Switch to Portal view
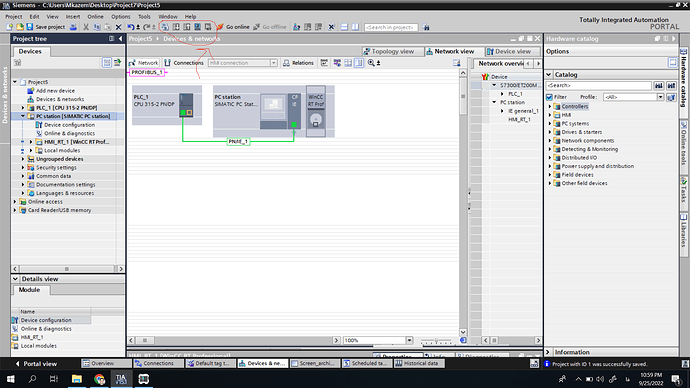 click(36, 363)
